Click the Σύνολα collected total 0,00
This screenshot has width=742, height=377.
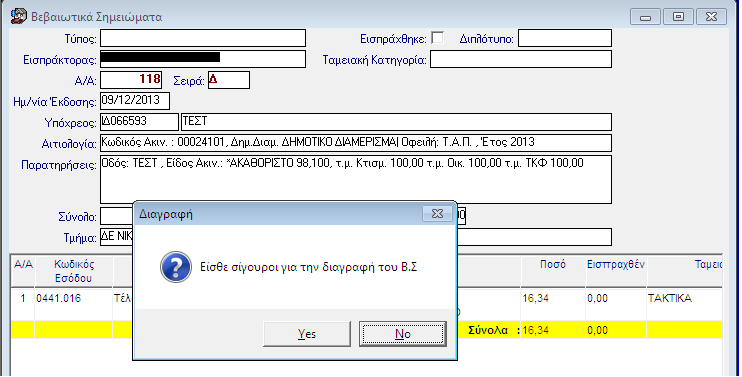(616, 330)
